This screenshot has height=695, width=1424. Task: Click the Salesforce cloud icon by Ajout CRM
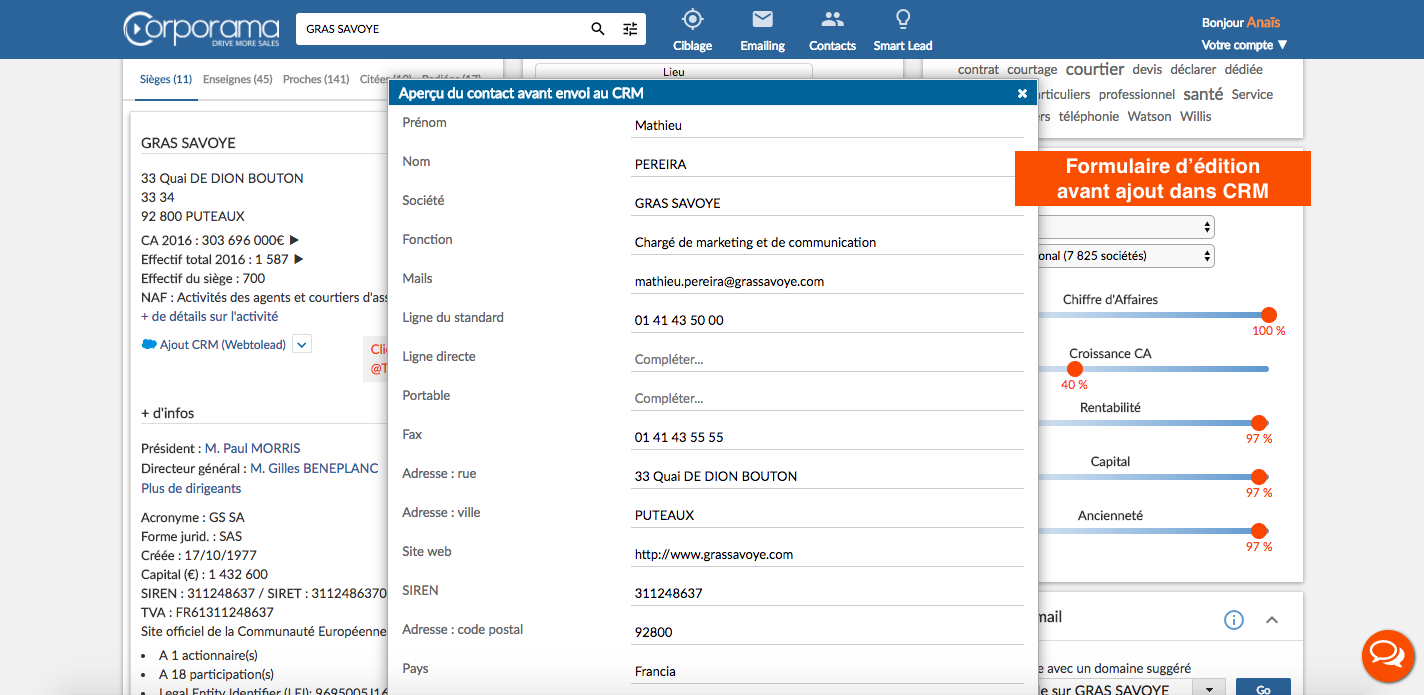click(149, 345)
